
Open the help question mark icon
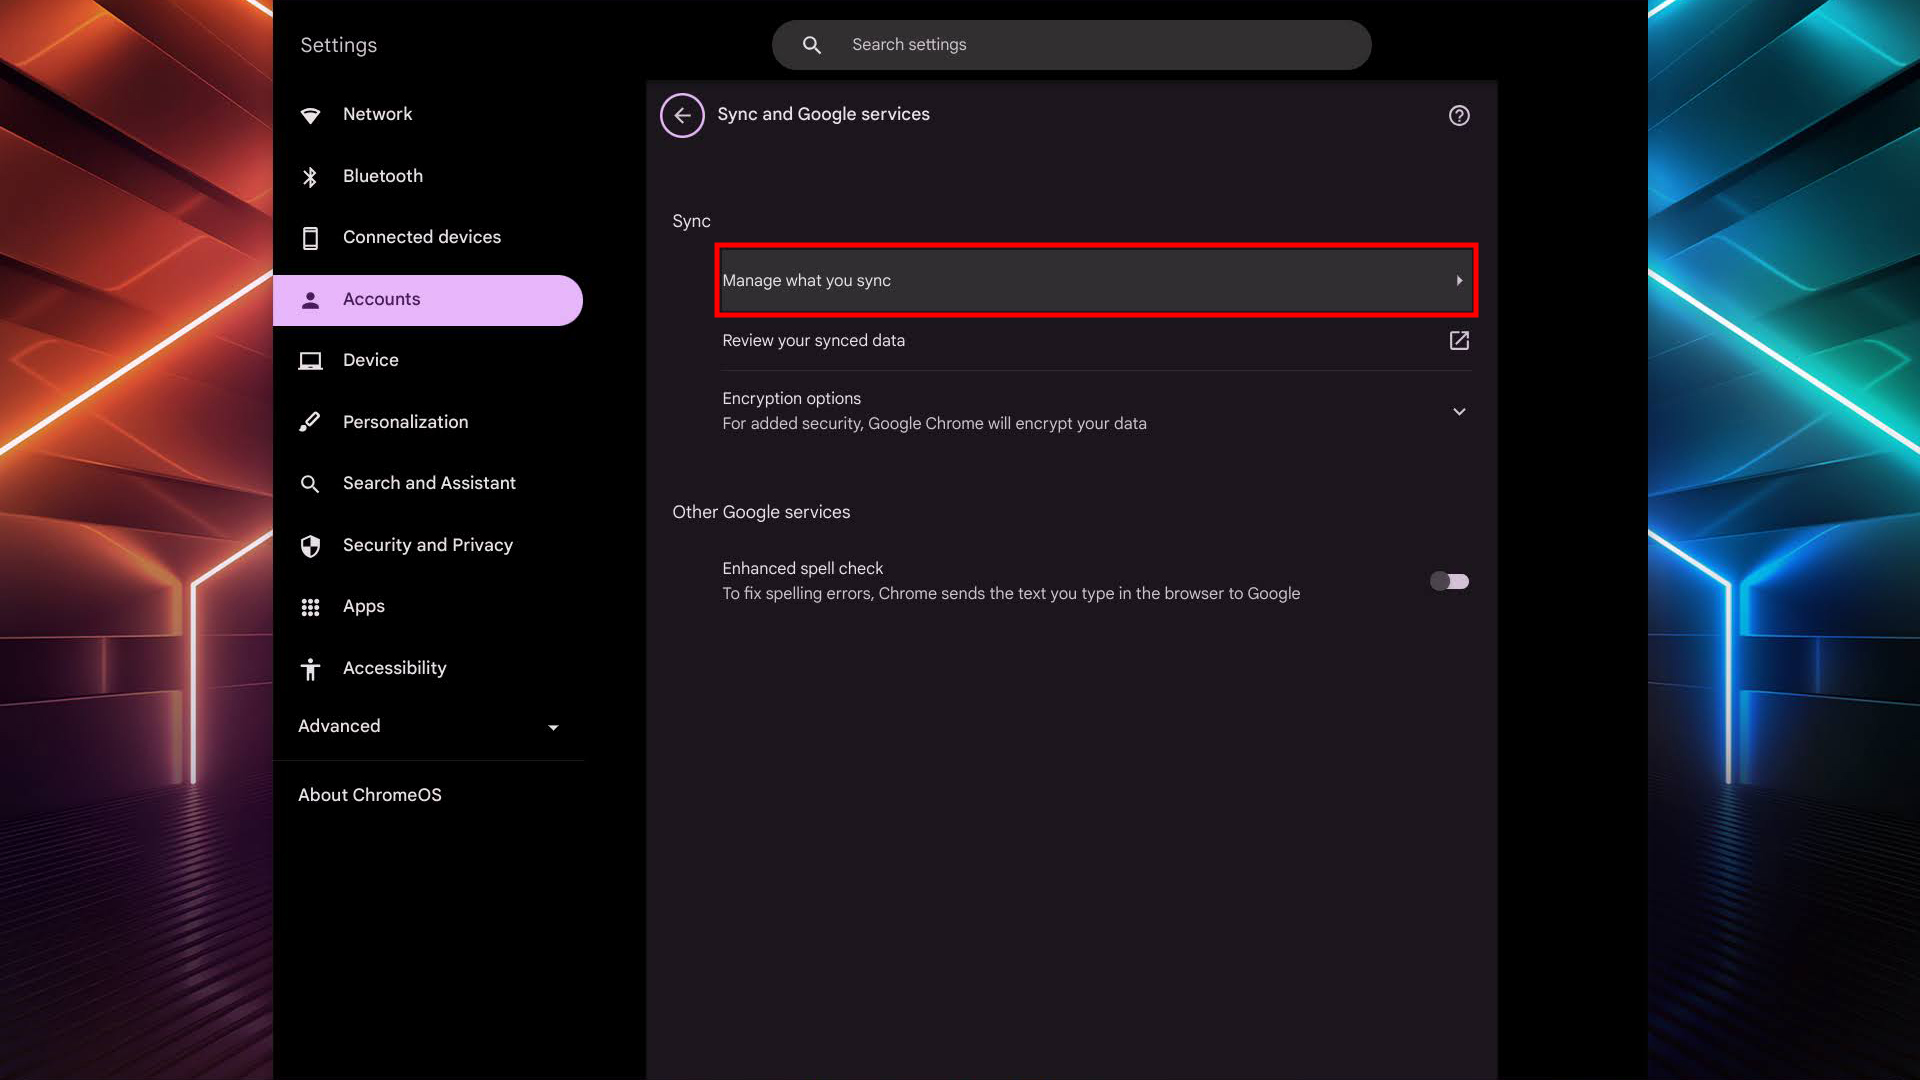tap(1459, 115)
